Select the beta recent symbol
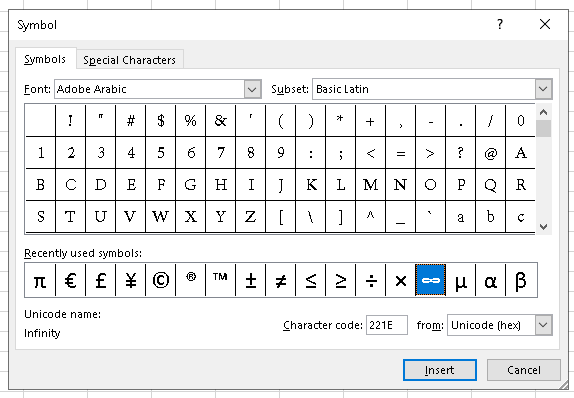Screen dimensions: 574x398 [521, 280]
